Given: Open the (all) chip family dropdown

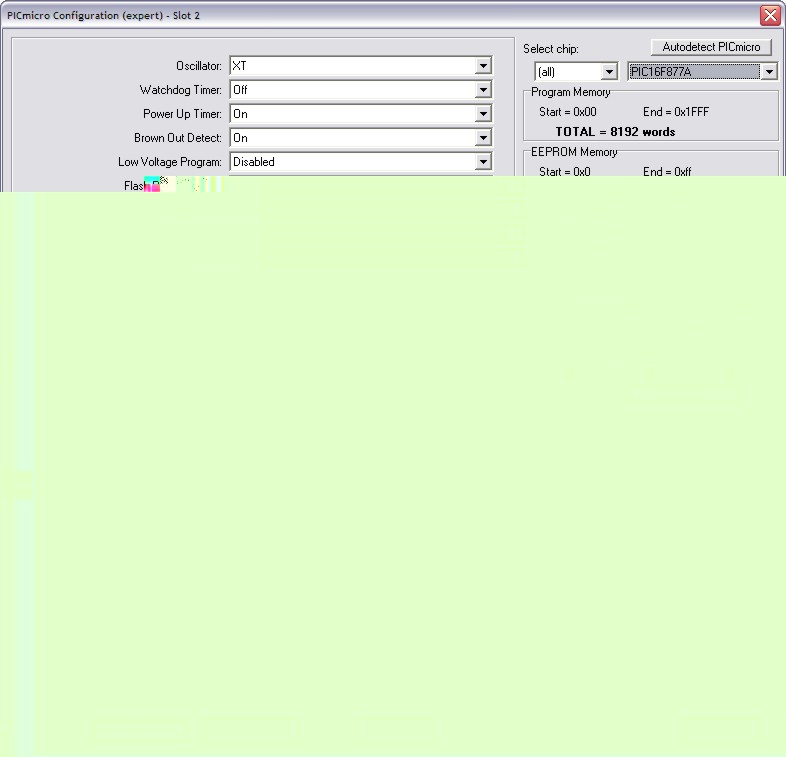Looking at the screenshot, I should point(576,72).
